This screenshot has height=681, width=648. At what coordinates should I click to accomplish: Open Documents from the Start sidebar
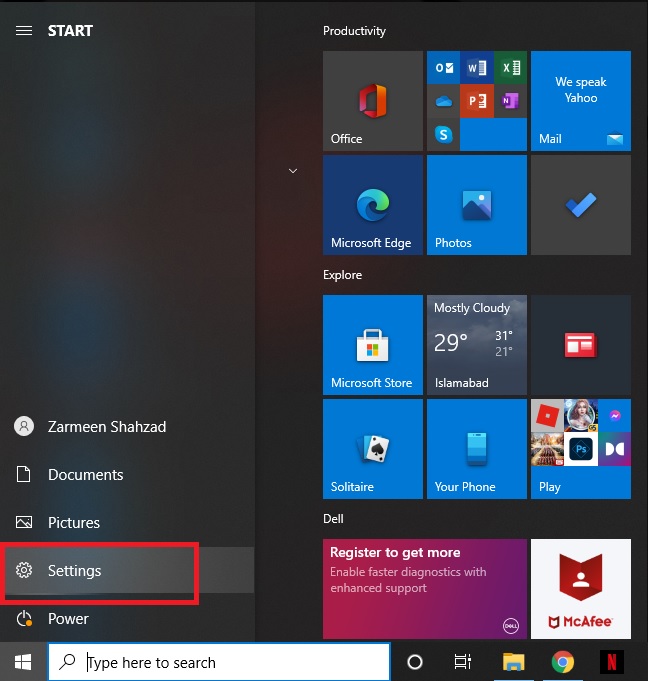[x=127, y=474]
